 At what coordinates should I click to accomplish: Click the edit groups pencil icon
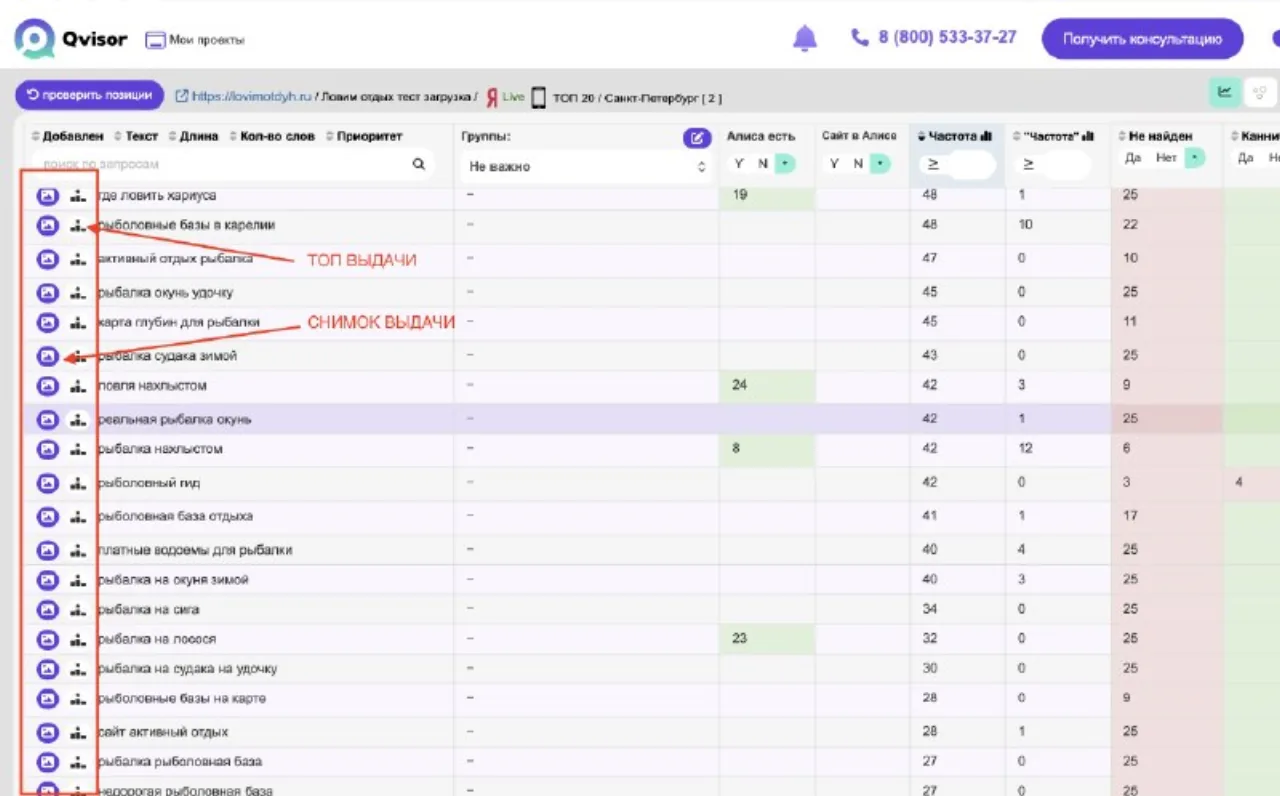point(697,138)
